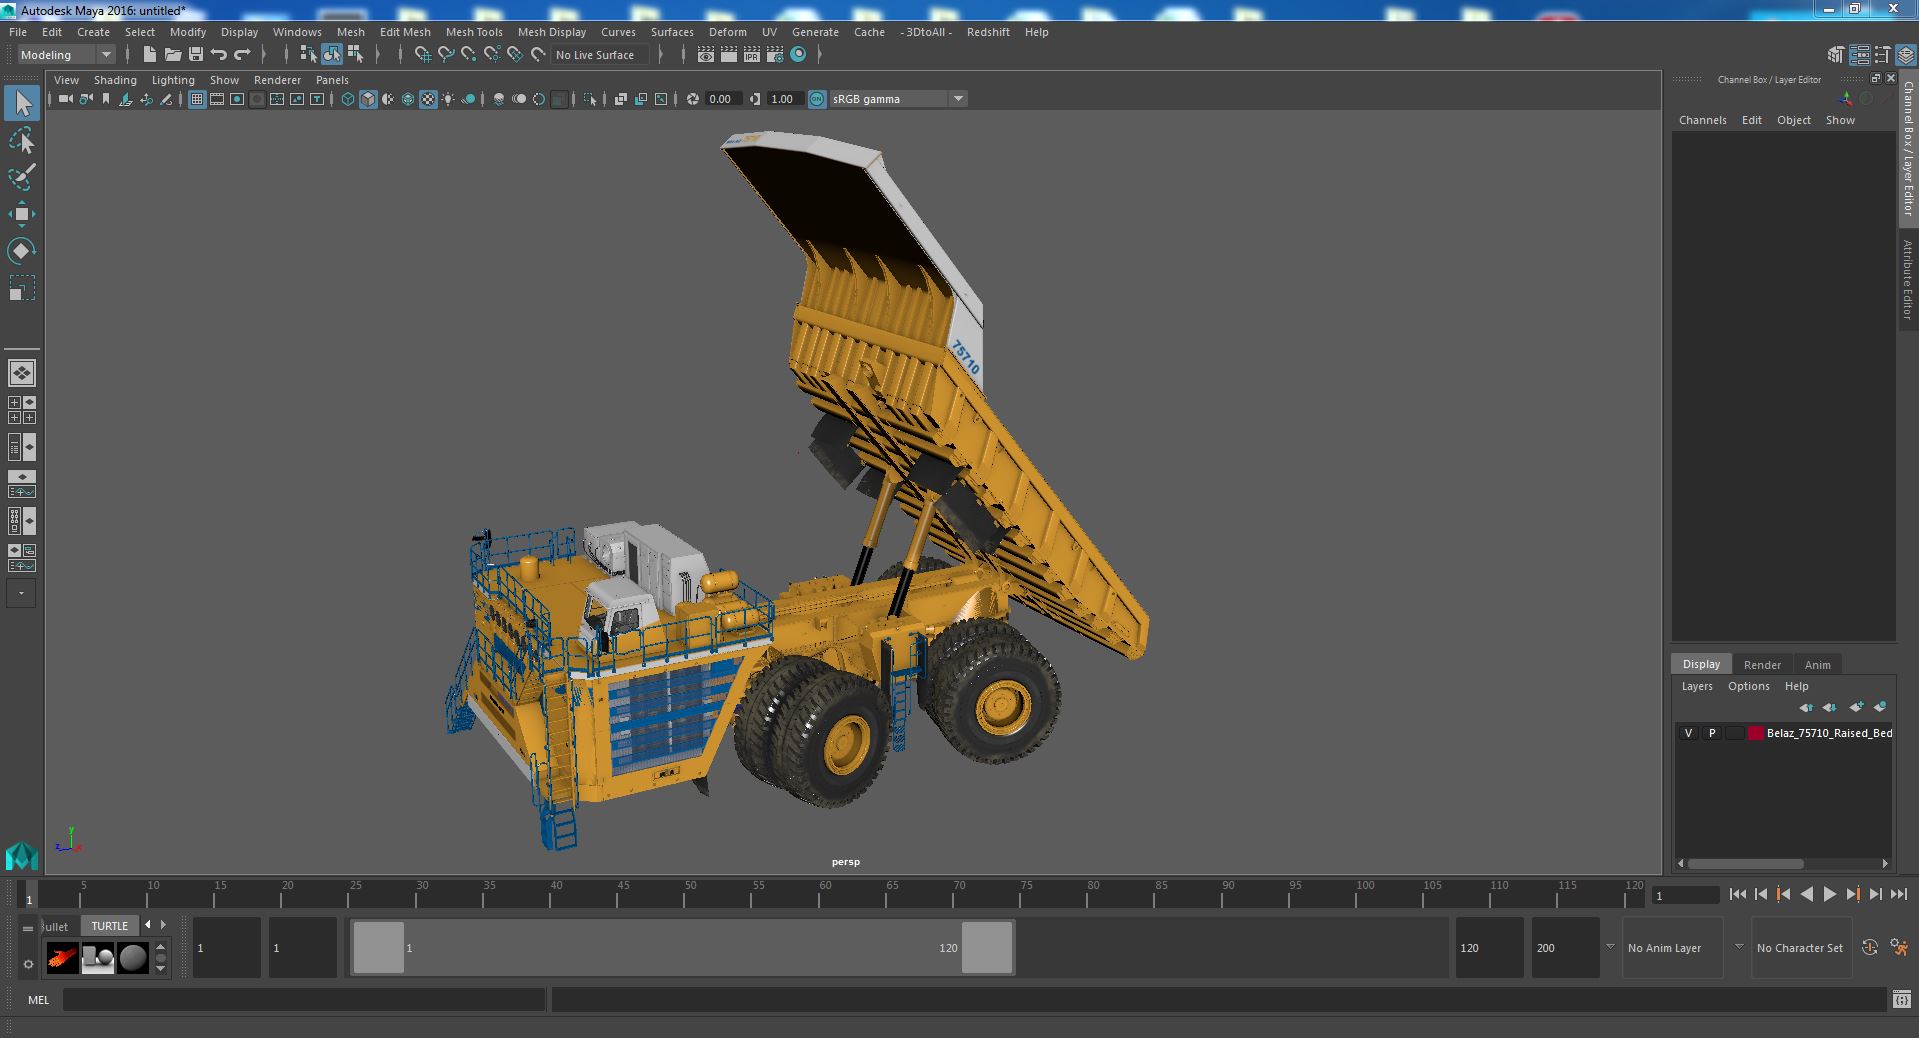The width and height of the screenshot is (1919, 1038).
Task: Toggle visibility V of Belaz layer
Action: 1688,733
